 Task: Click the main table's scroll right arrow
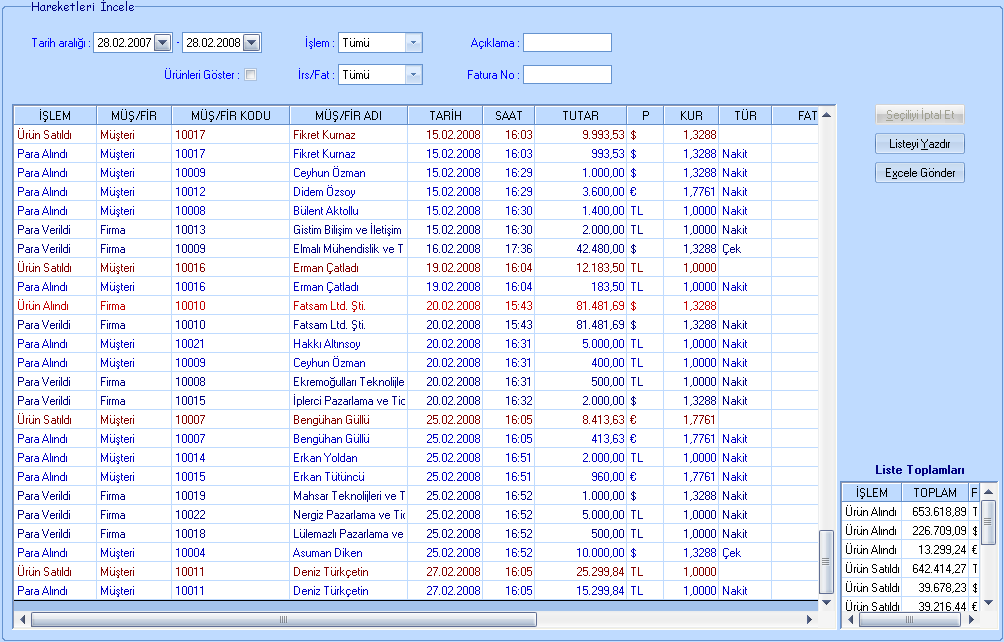pyautogui.click(x=811, y=620)
